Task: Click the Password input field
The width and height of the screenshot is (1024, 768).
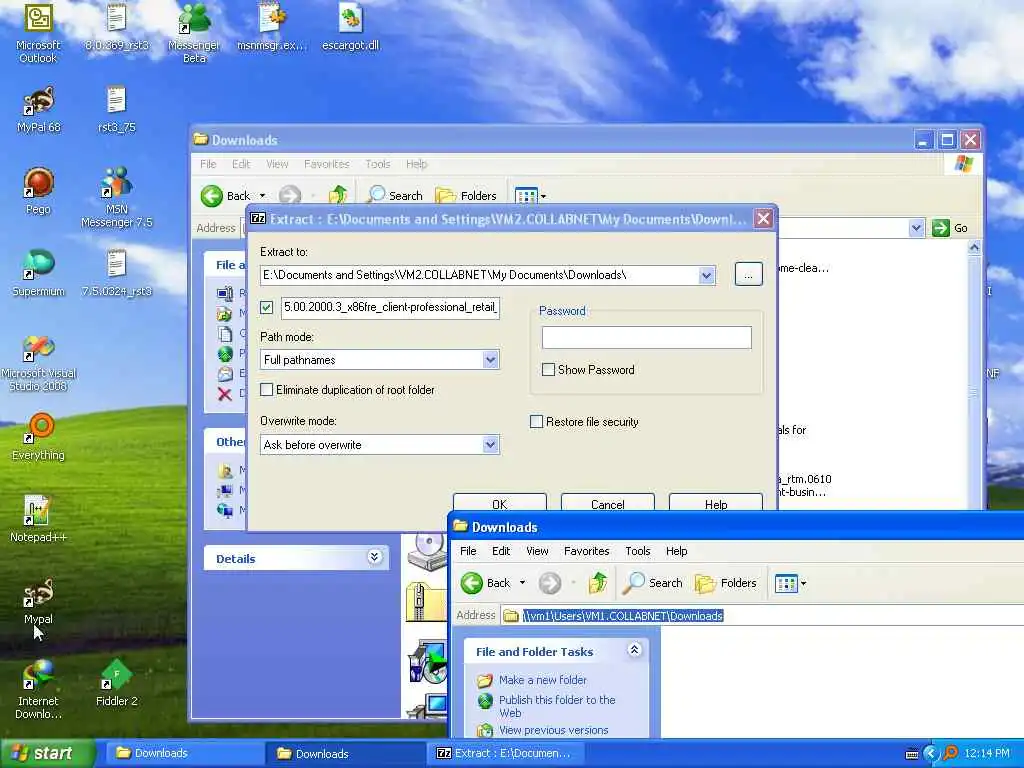Action: click(x=647, y=338)
